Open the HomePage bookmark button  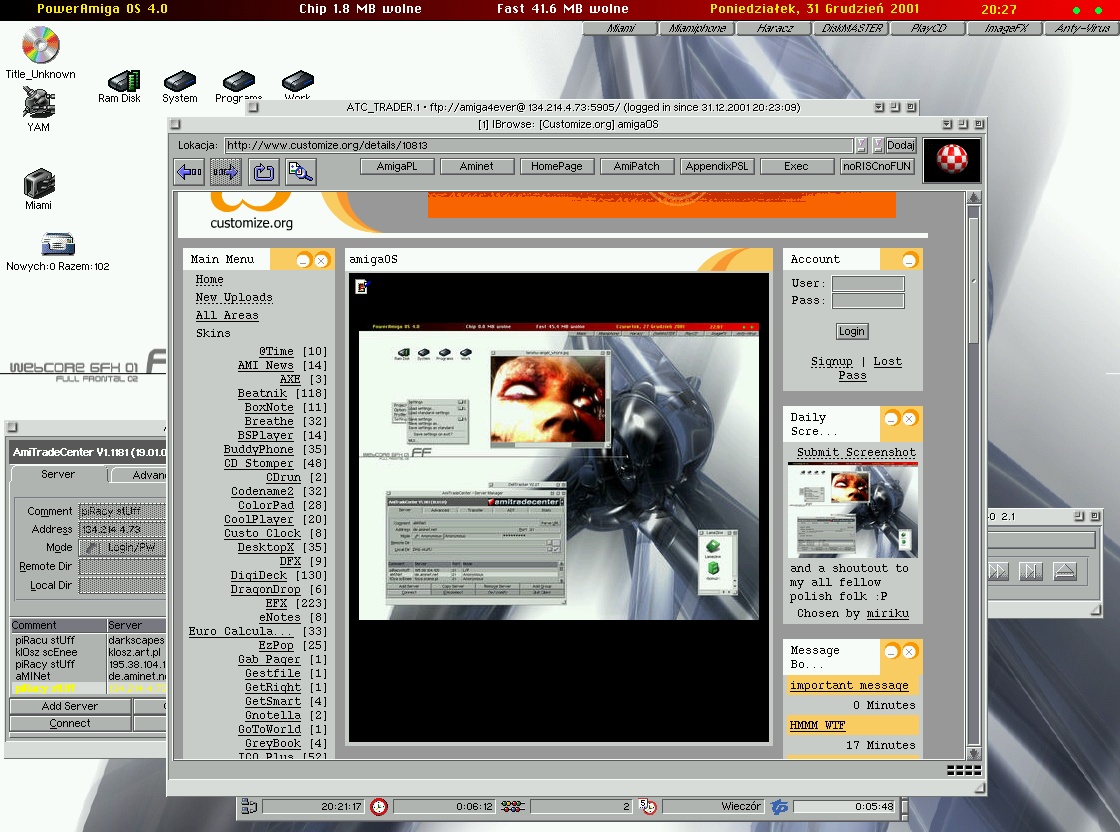556,166
